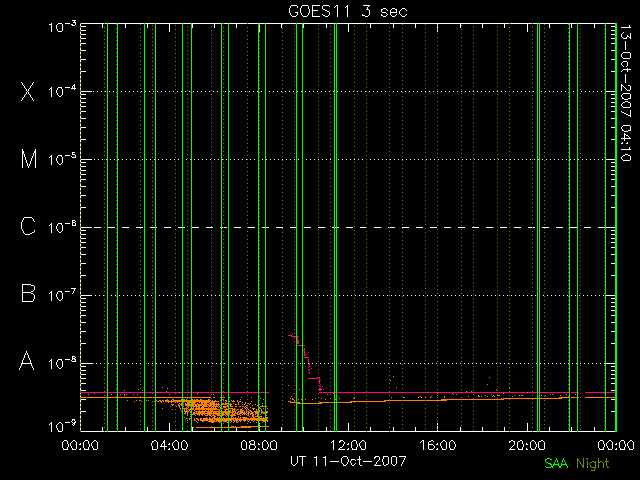Image resolution: width=640 pixels, height=480 pixels.
Task: Click the 10^-6 flux axis label
Action: pos(62,227)
